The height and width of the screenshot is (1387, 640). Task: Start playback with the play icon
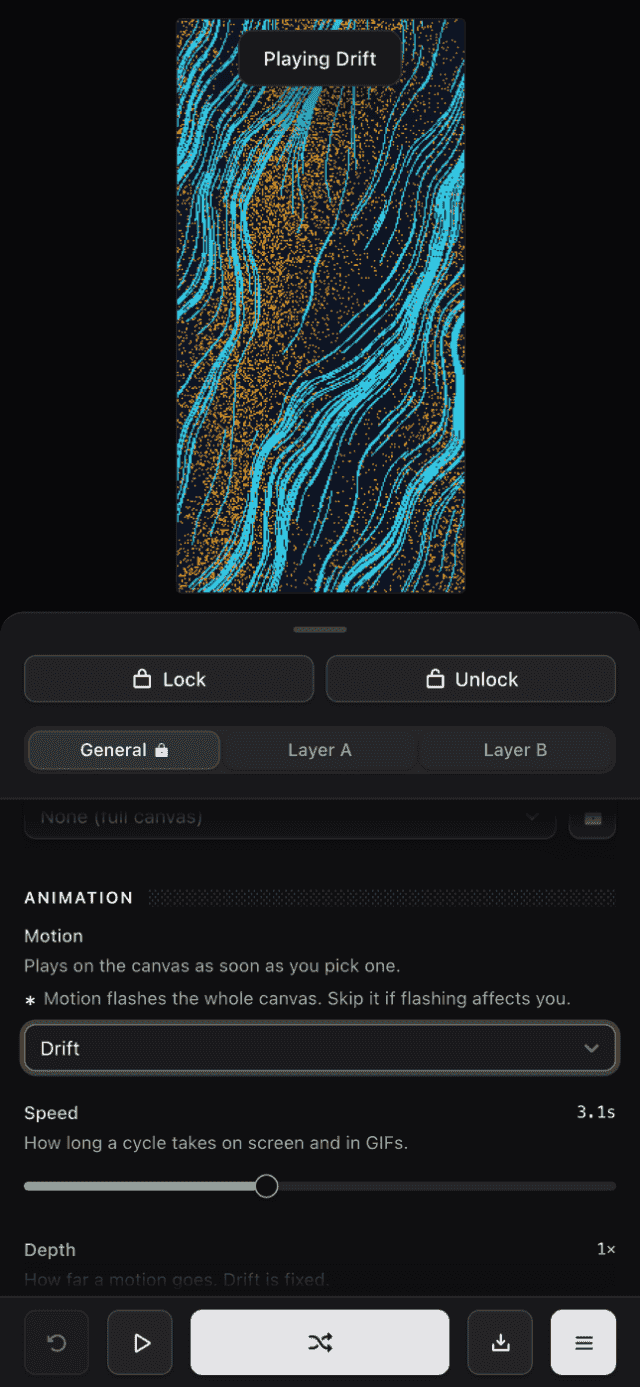(140, 1343)
